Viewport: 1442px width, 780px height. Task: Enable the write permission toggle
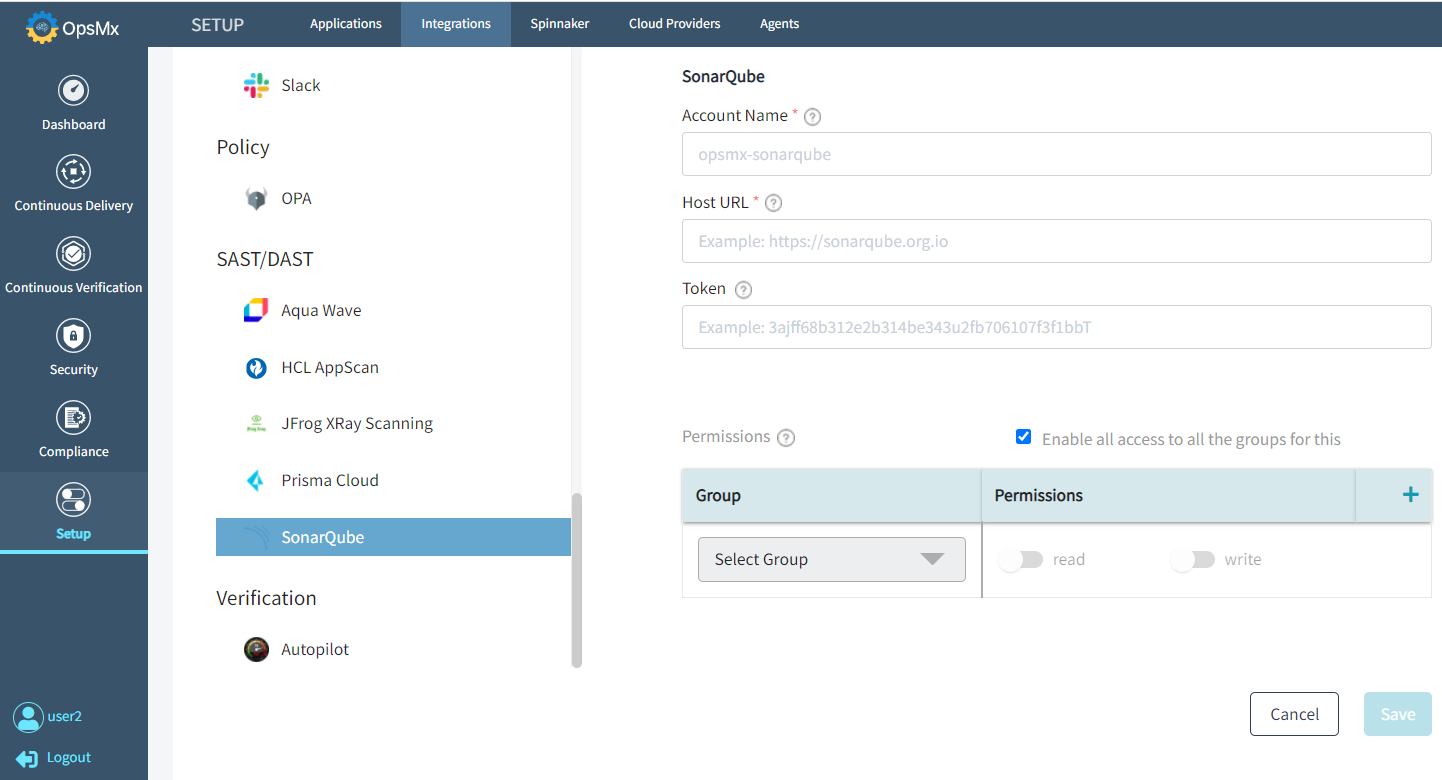1192,559
